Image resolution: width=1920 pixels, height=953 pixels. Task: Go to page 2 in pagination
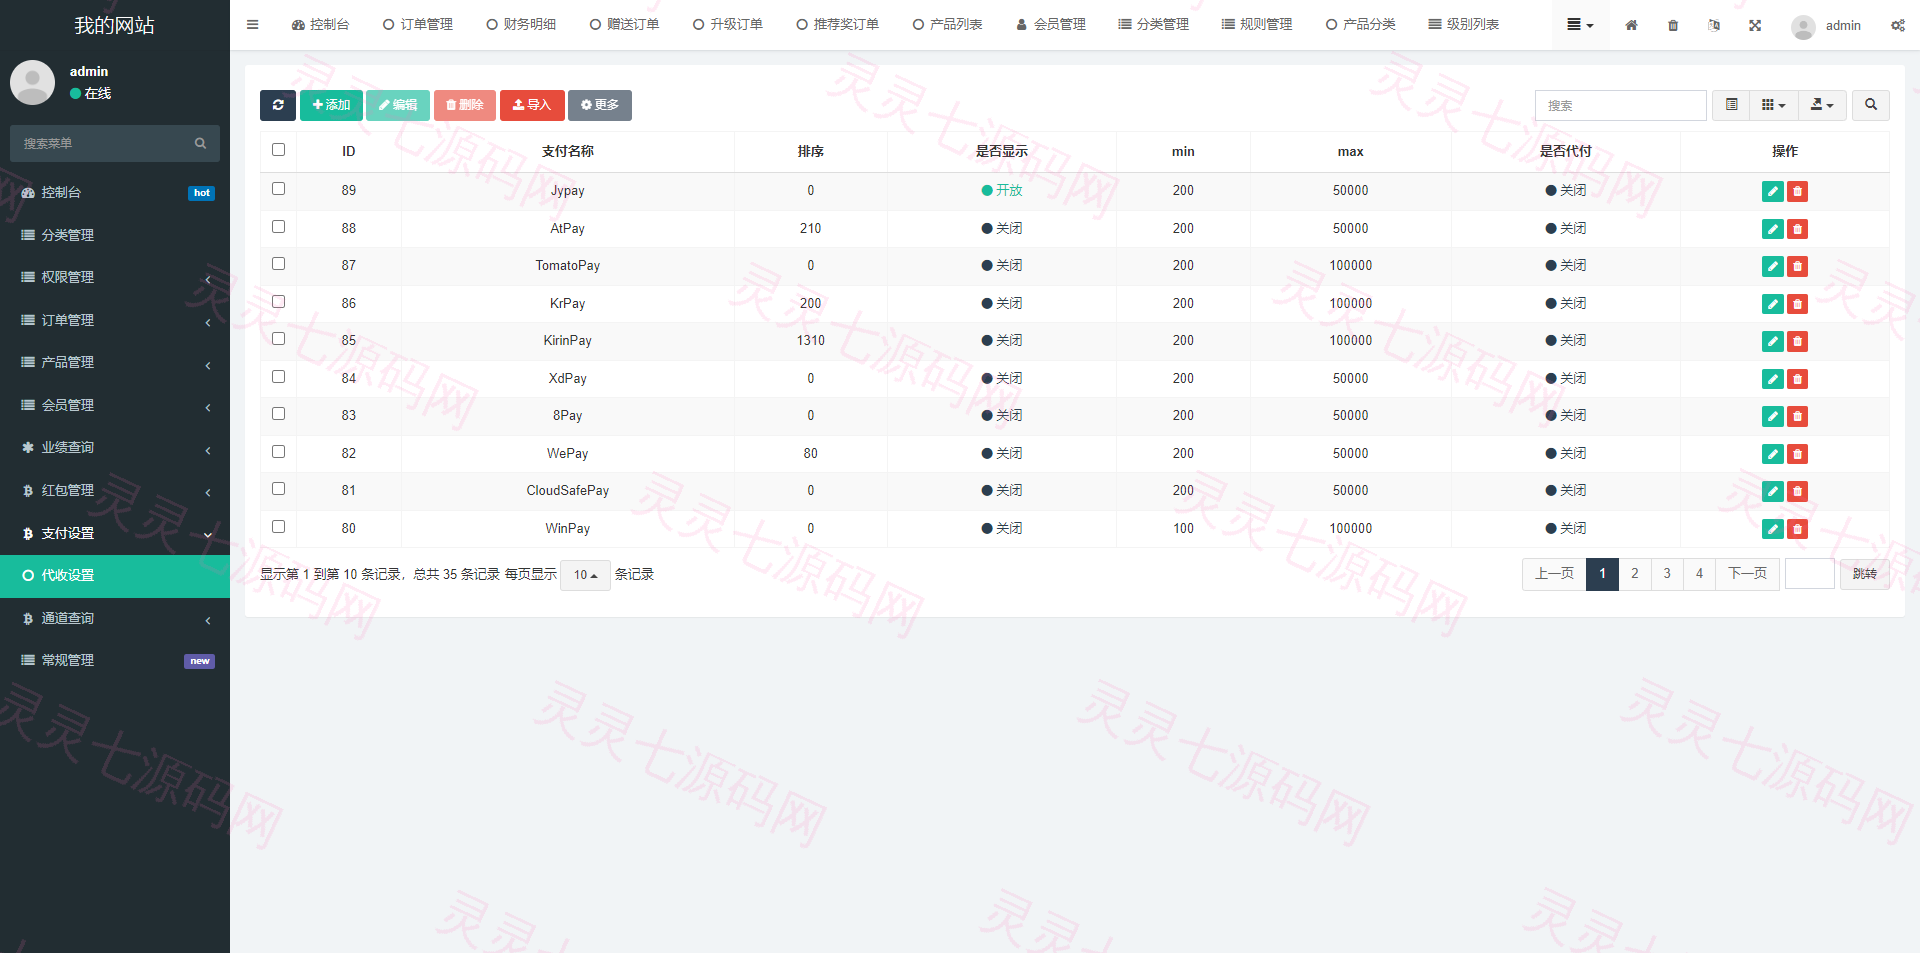(x=1634, y=574)
